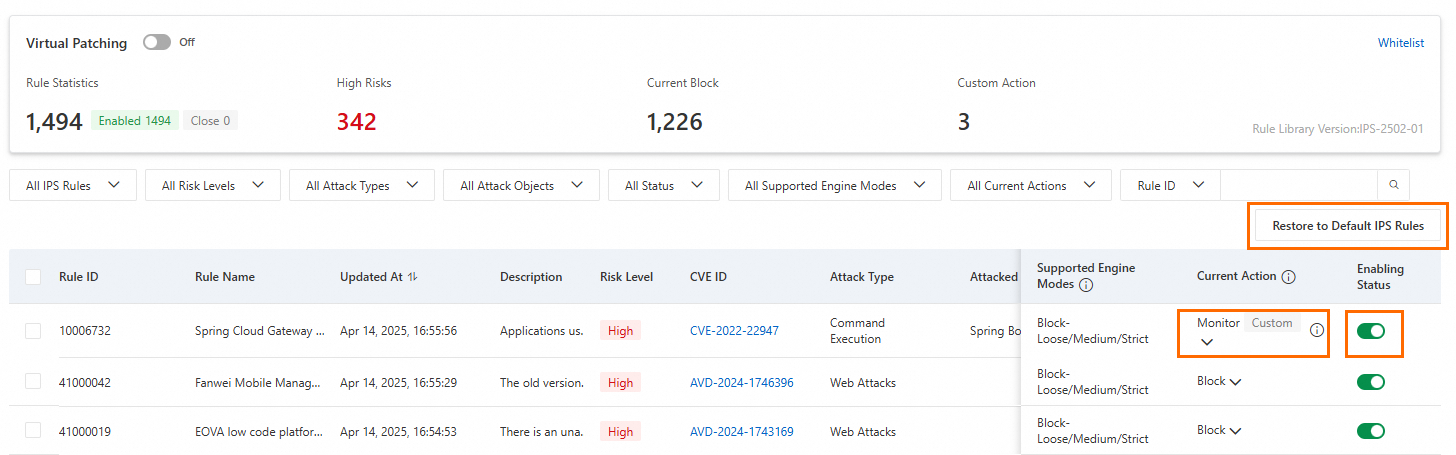Click info icon in rule 10006732 action cell
The height and width of the screenshot is (455, 1456).
1317,331
